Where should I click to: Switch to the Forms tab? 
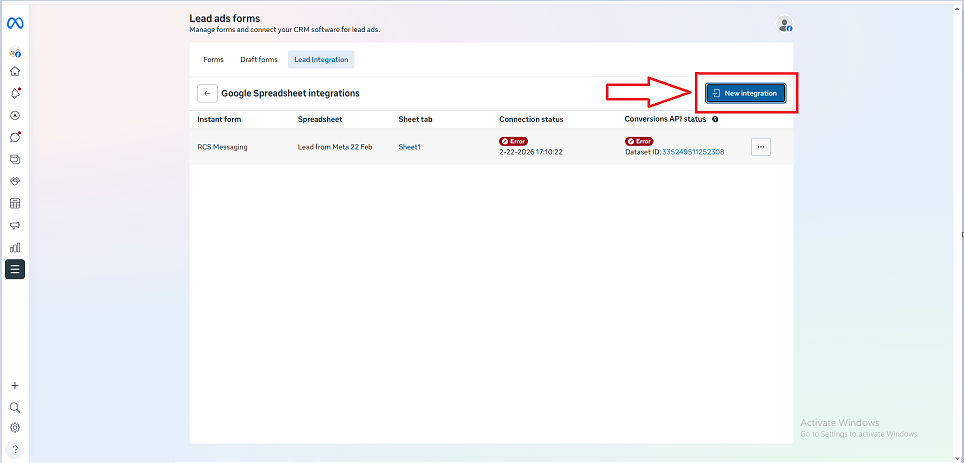pyautogui.click(x=213, y=60)
